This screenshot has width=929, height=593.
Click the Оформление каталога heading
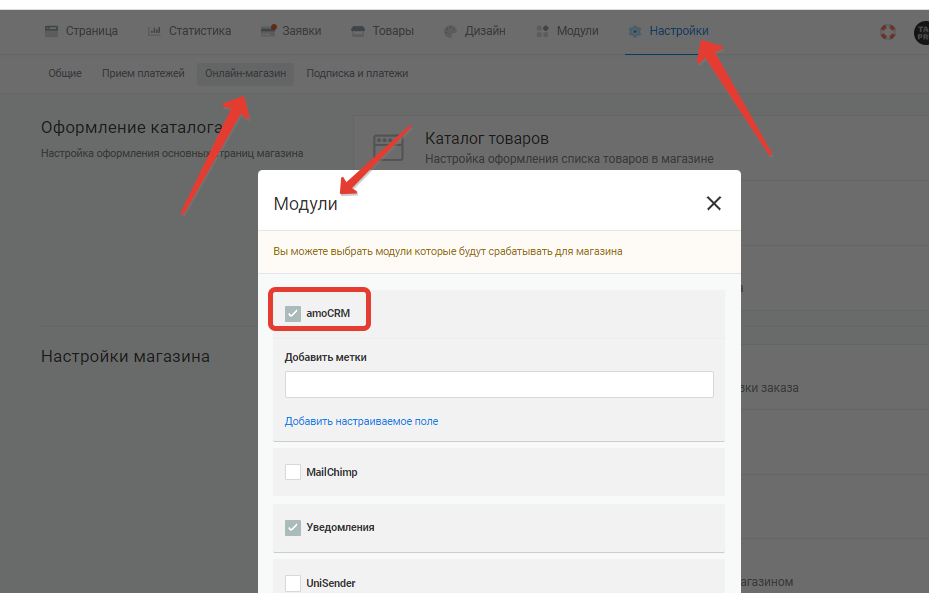(132, 127)
